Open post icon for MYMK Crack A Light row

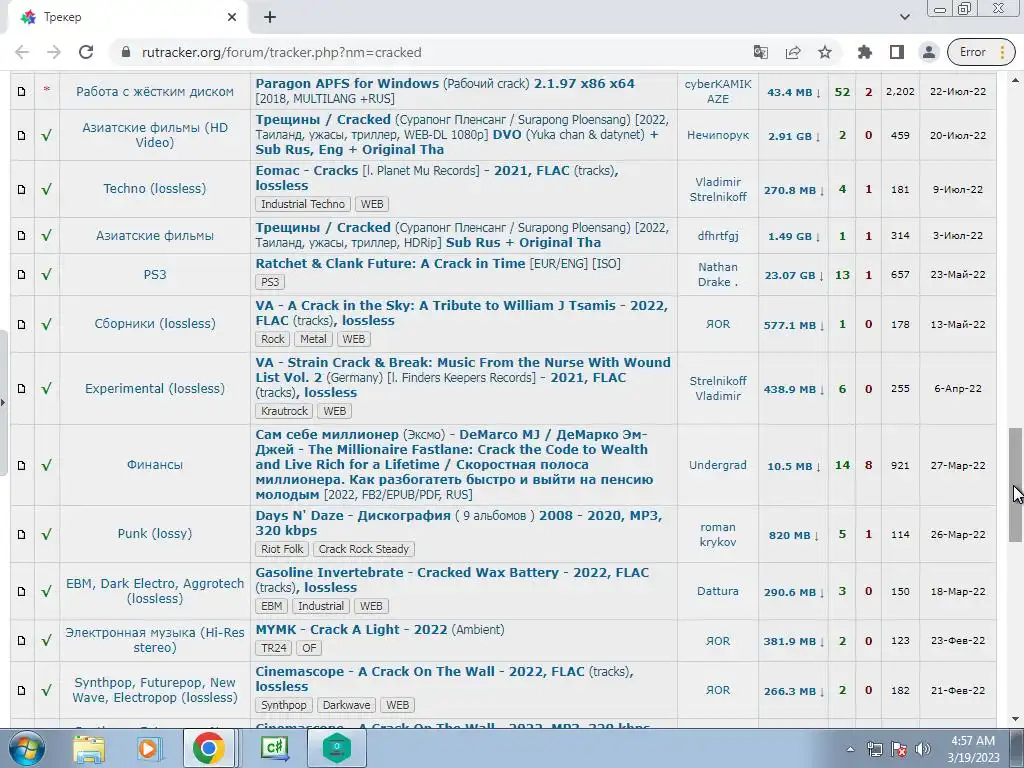(22, 641)
